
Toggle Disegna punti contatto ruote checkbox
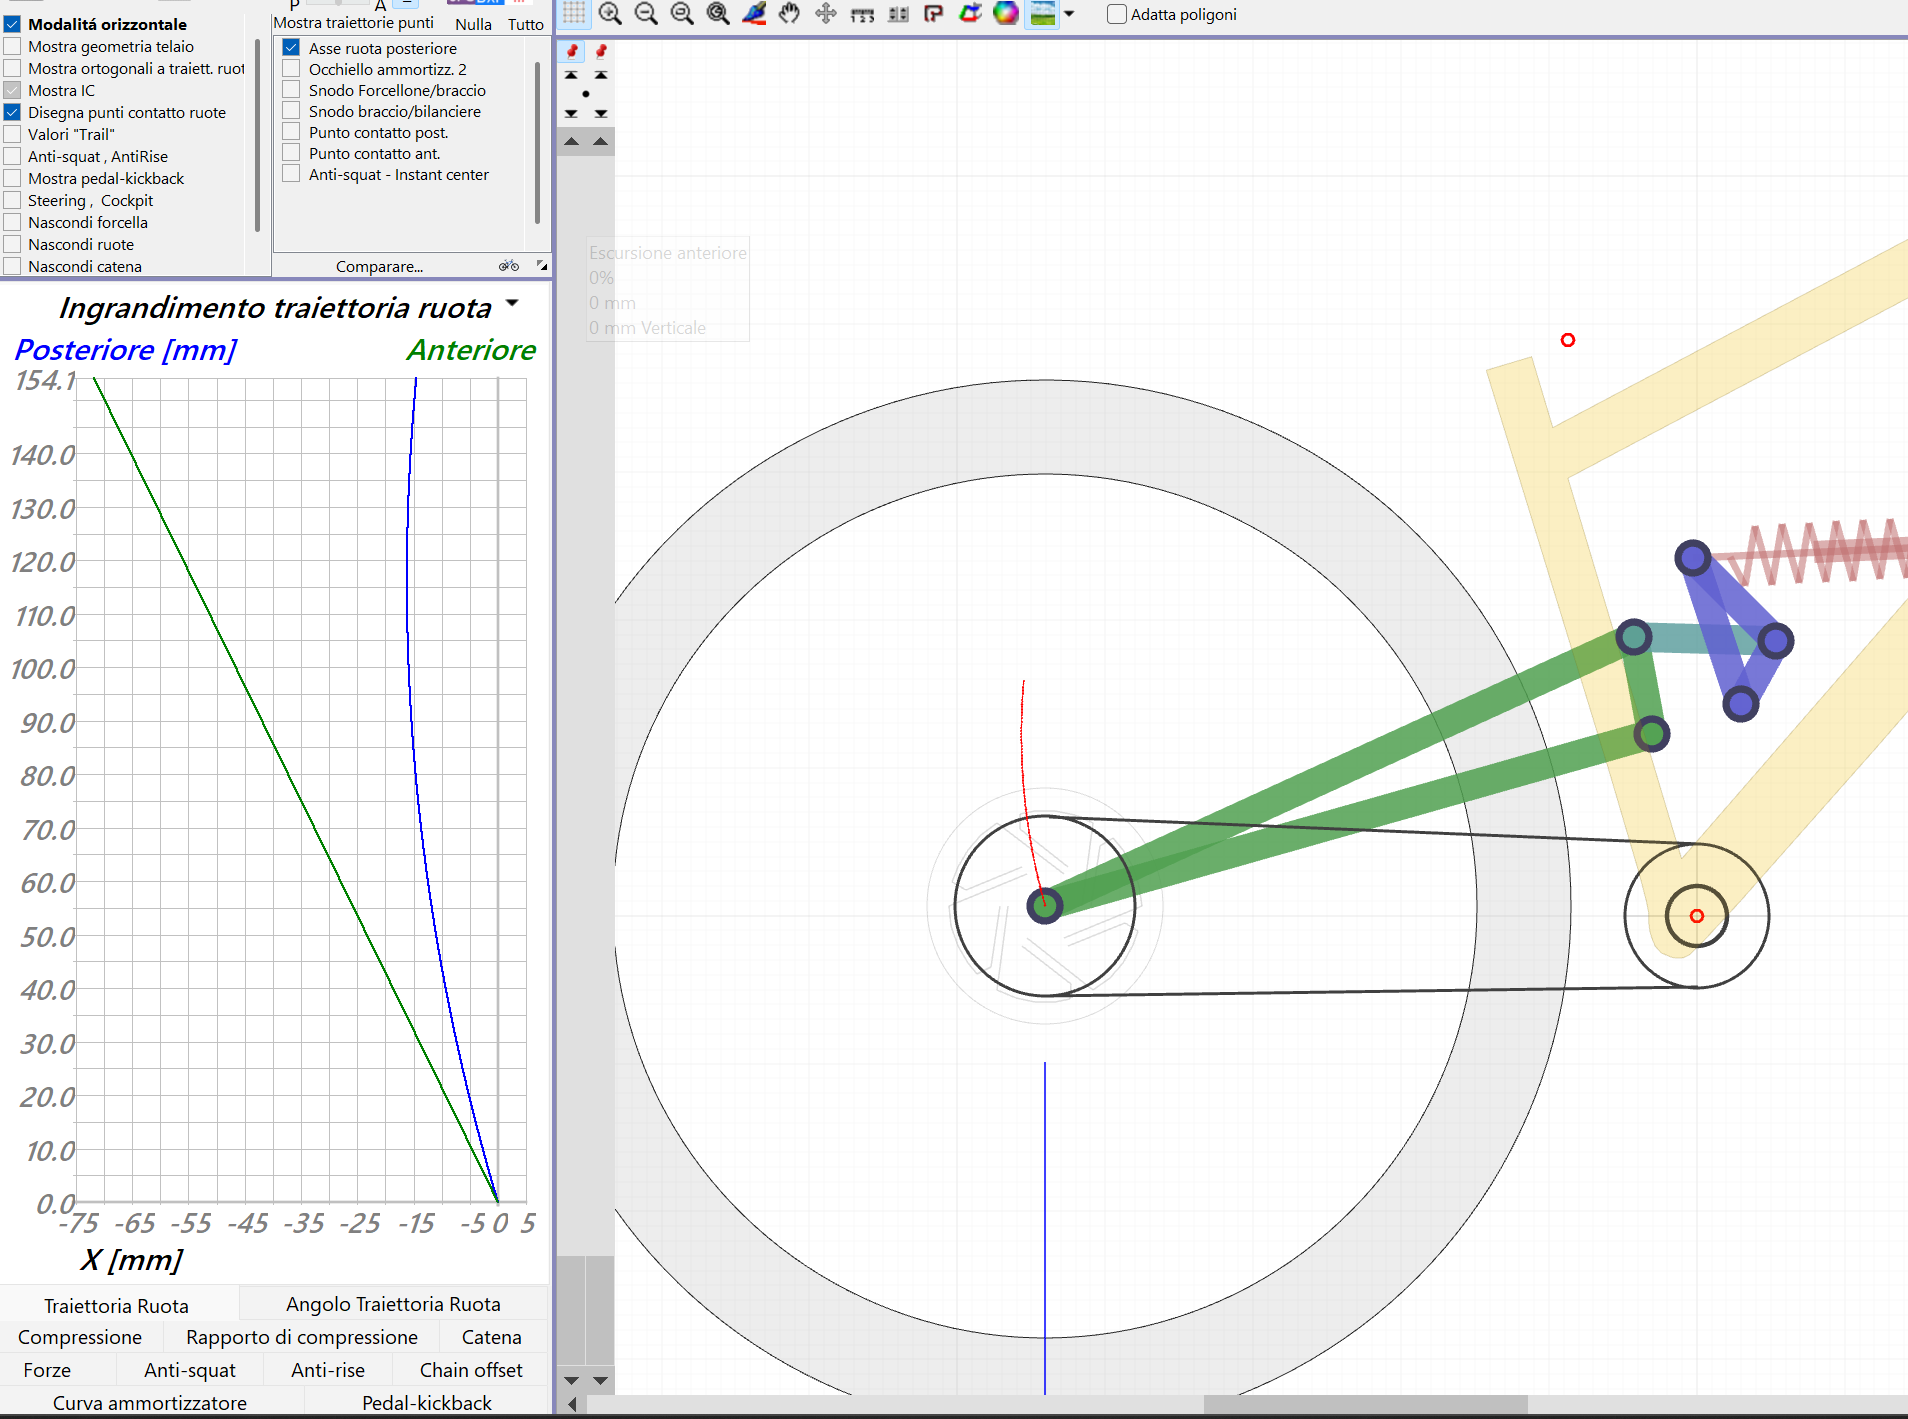[x=12, y=112]
